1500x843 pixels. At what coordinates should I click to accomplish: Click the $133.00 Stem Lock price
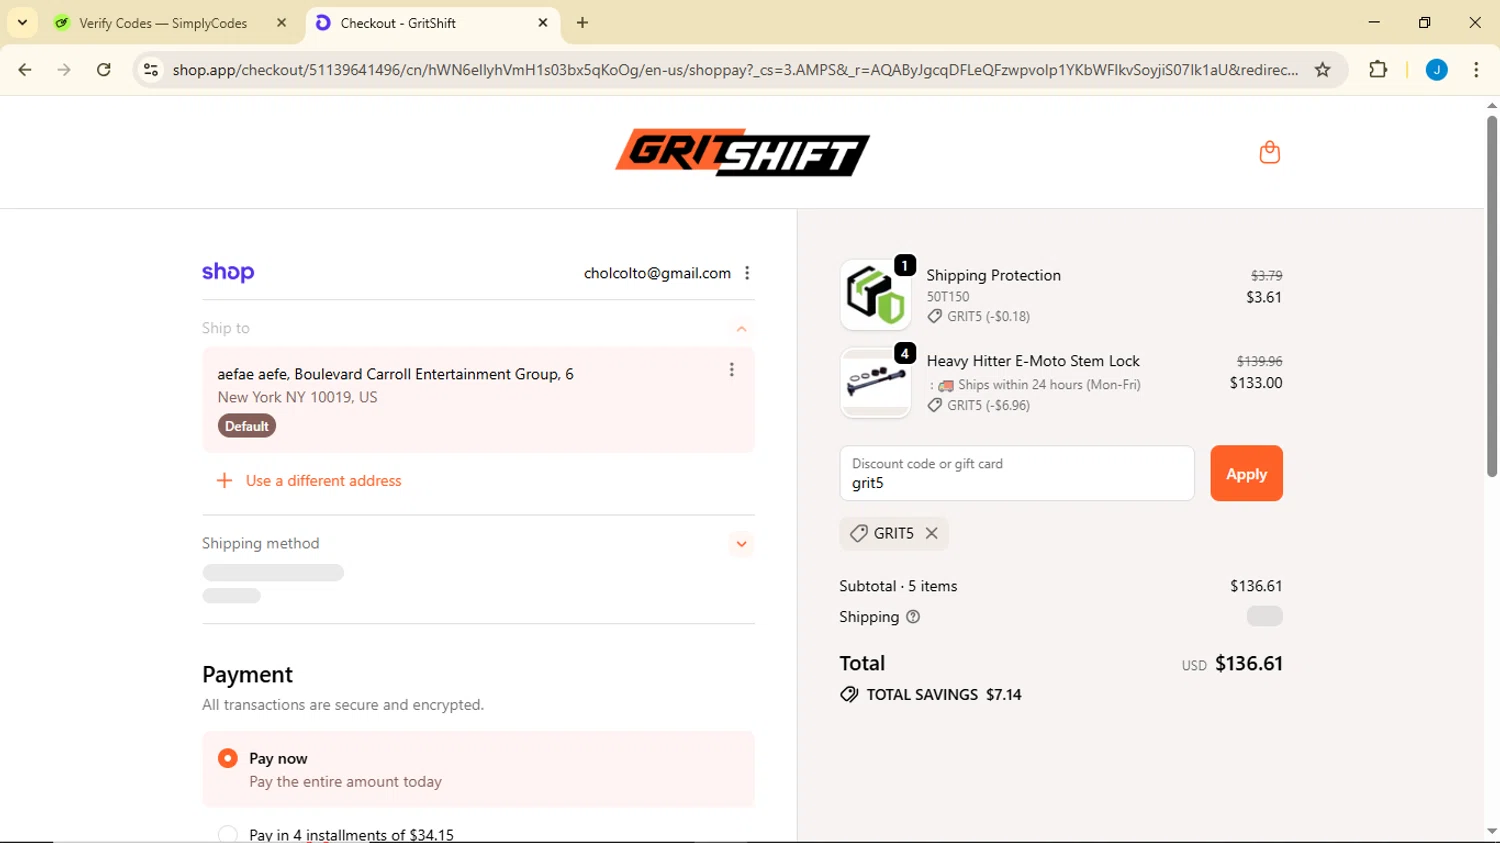(x=1256, y=383)
